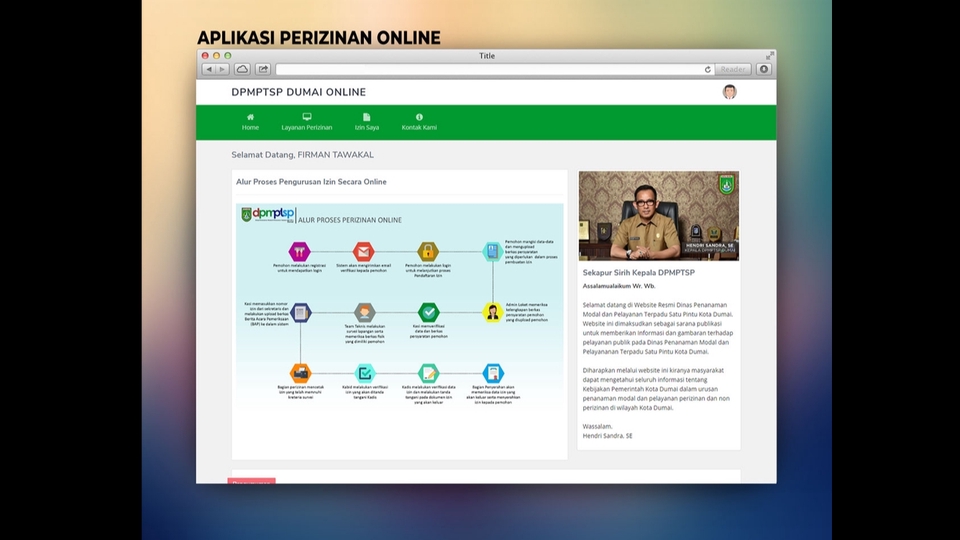This screenshot has height=540, width=960.
Task: Click the Sekapur Sirih Kepala DPMPTSP heading
Action: (639, 272)
